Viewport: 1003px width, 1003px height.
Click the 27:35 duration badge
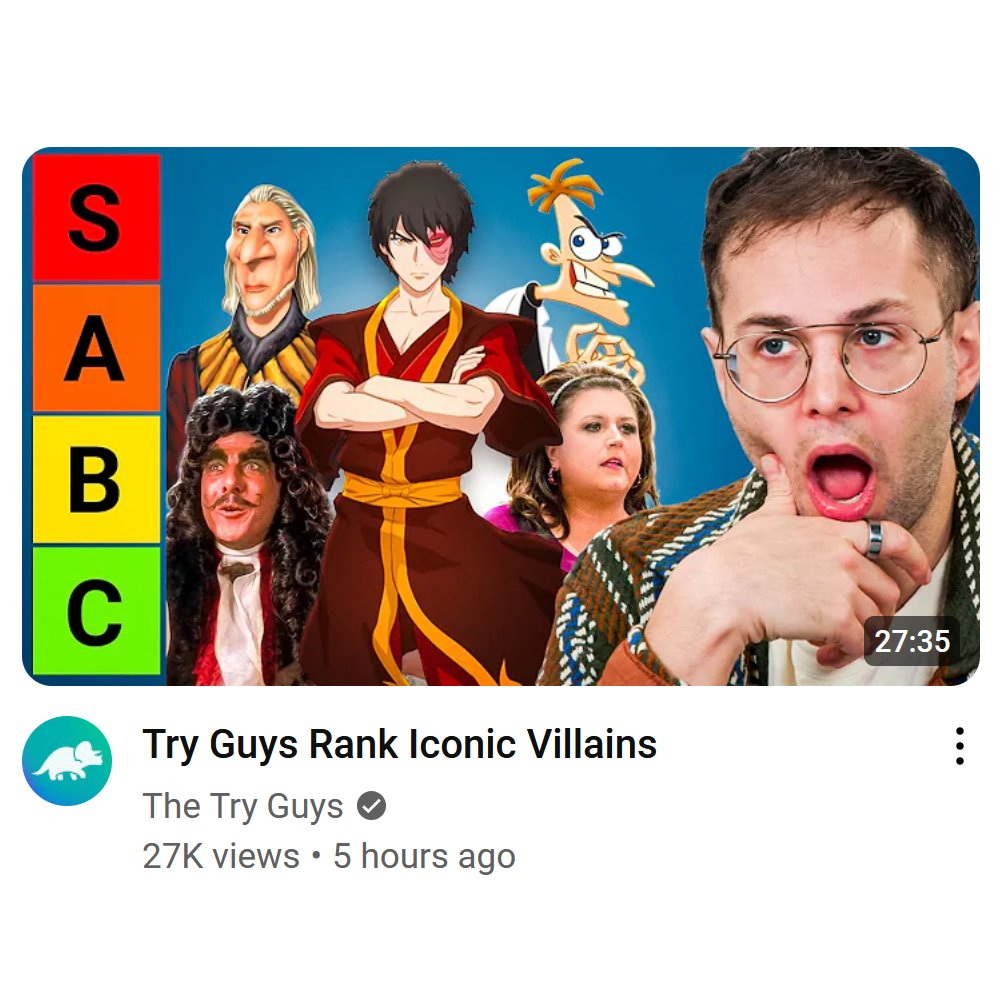pyautogui.click(x=912, y=641)
